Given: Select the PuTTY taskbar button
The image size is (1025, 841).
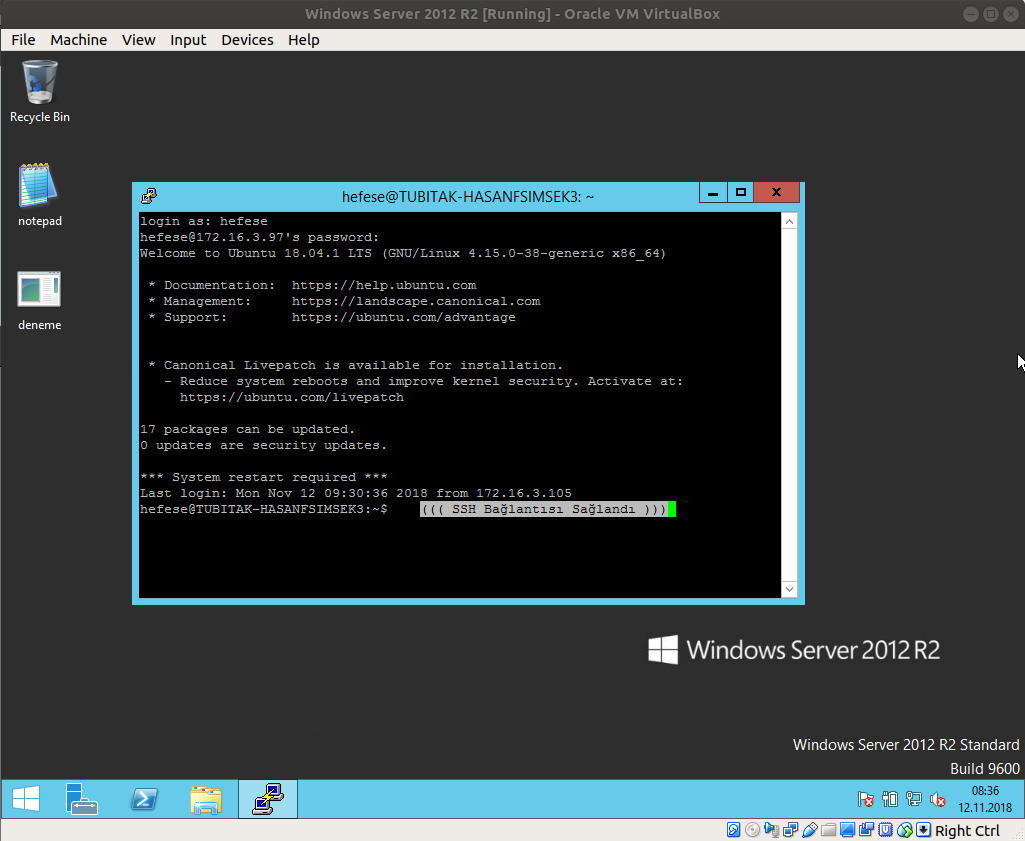Looking at the screenshot, I should pos(268,799).
